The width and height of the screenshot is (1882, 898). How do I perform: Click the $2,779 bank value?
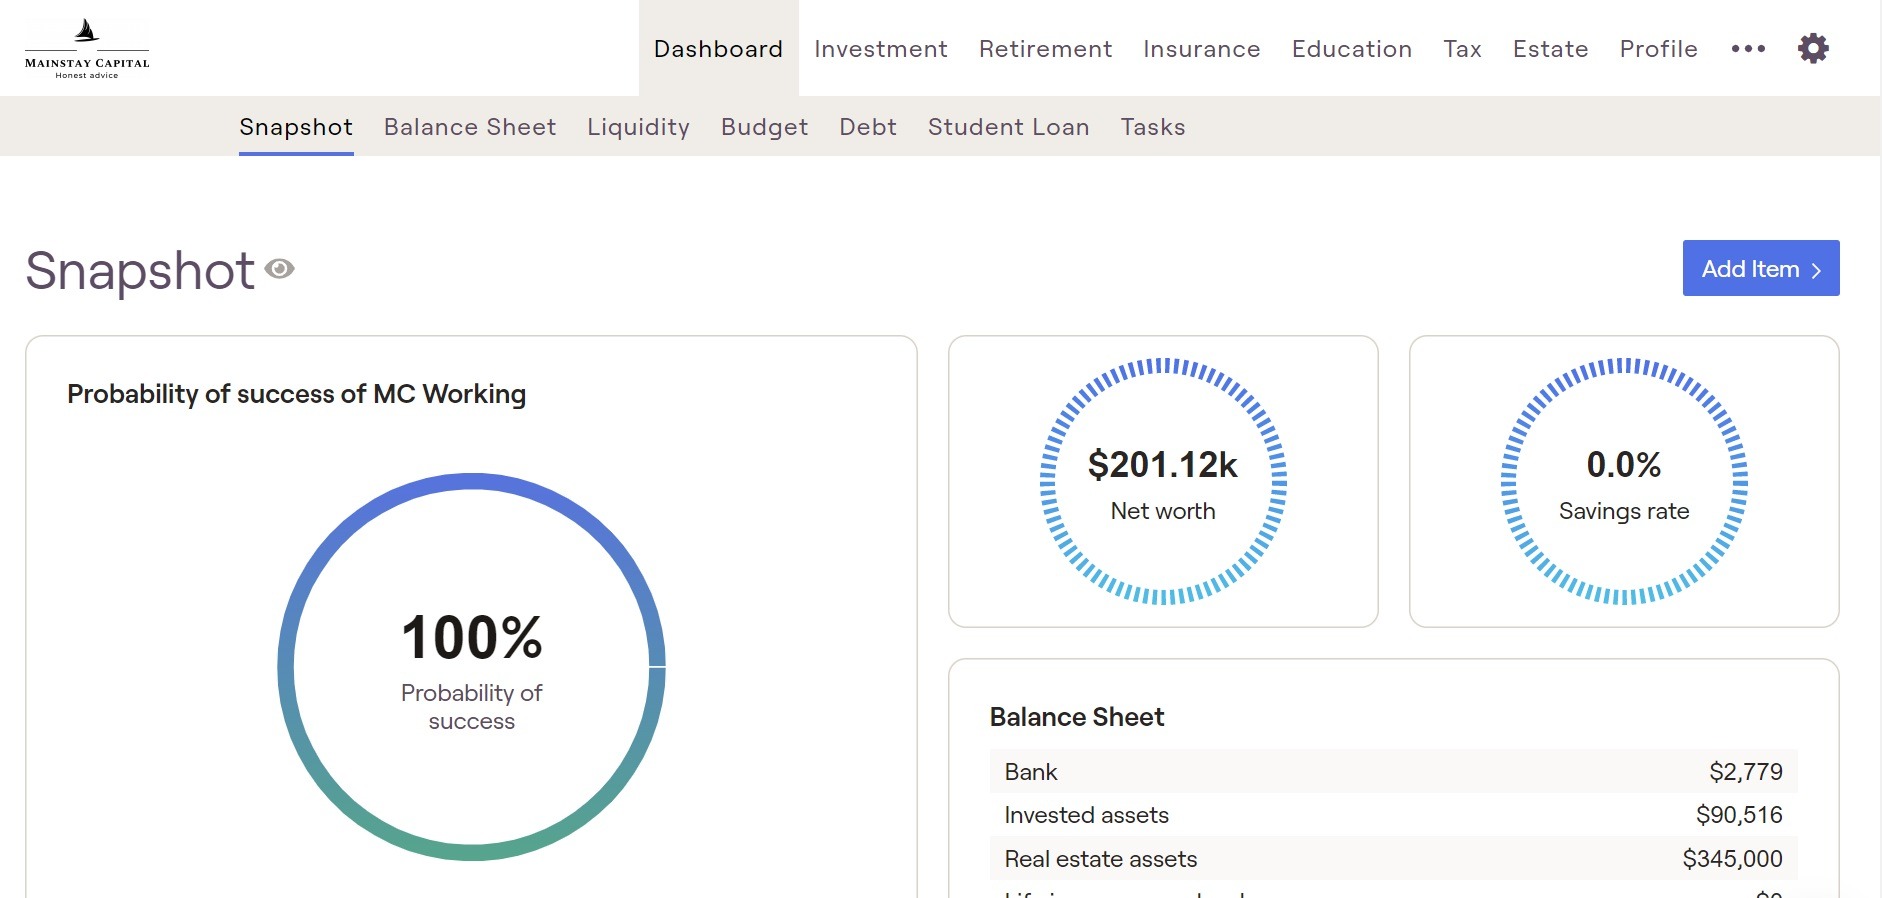[x=1746, y=772]
